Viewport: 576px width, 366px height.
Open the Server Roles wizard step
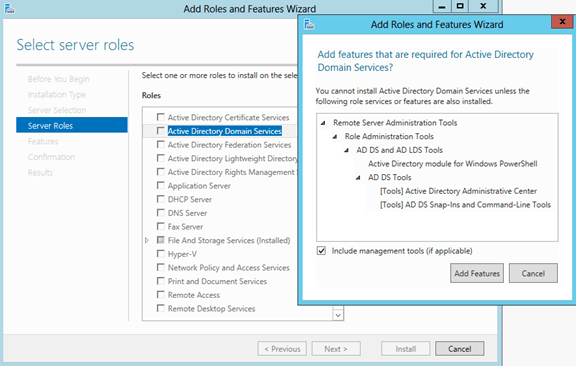coord(72,125)
